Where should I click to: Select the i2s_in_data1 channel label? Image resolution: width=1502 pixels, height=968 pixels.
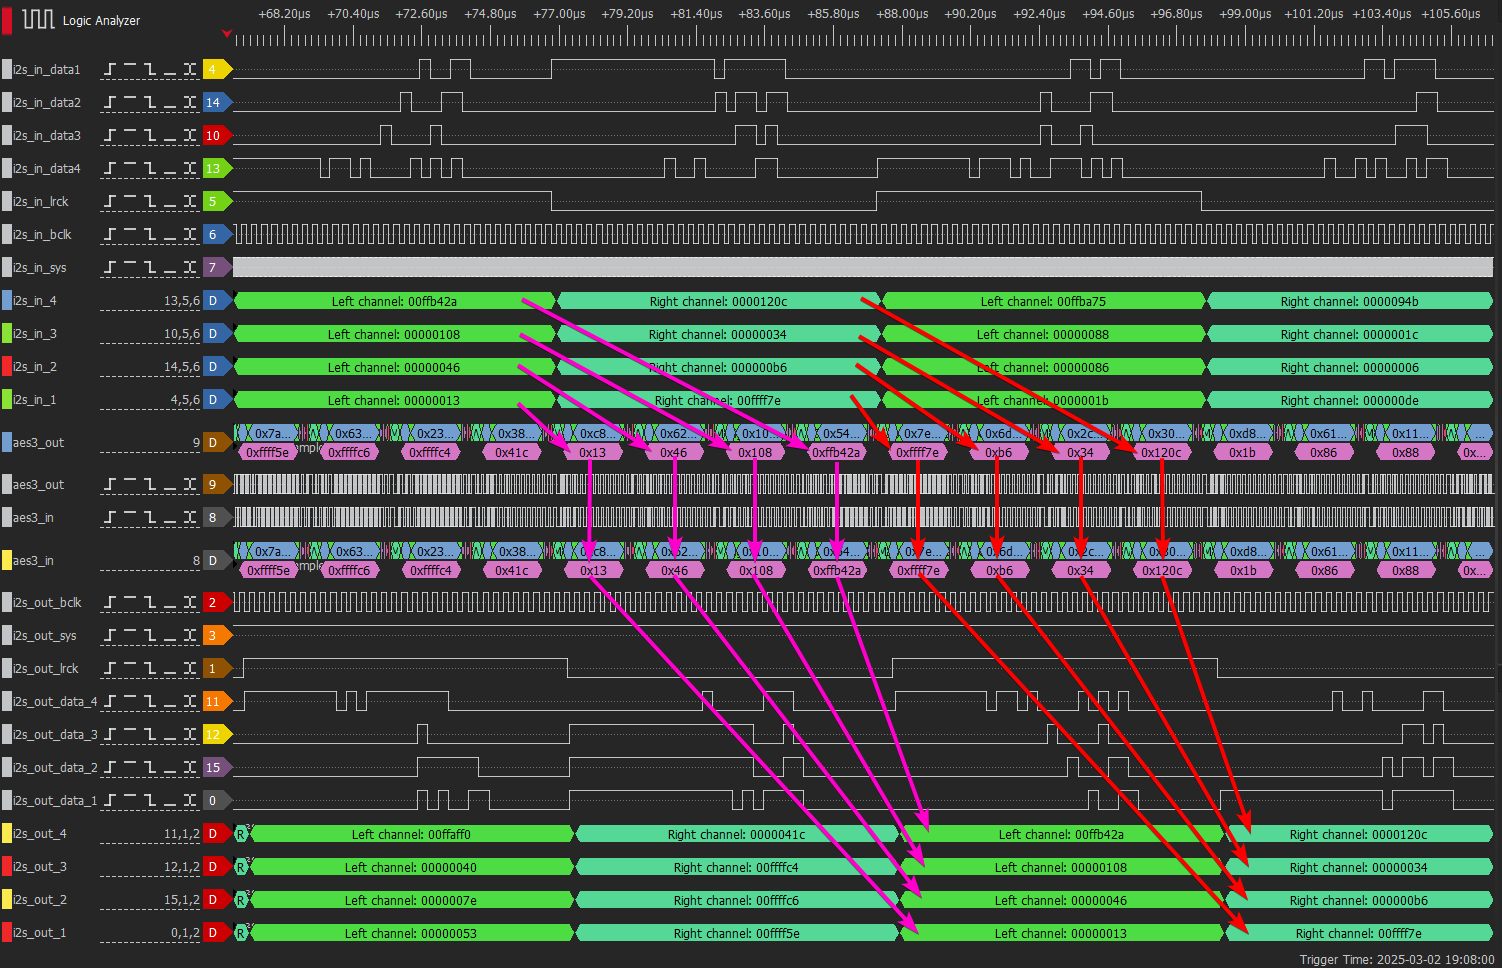[x=47, y=70]
